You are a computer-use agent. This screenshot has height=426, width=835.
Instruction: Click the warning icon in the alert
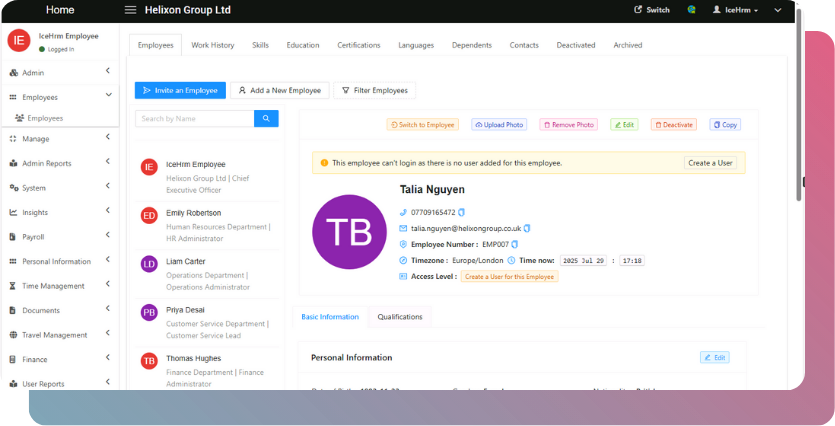pyautogui.click(x=324, y=163)
